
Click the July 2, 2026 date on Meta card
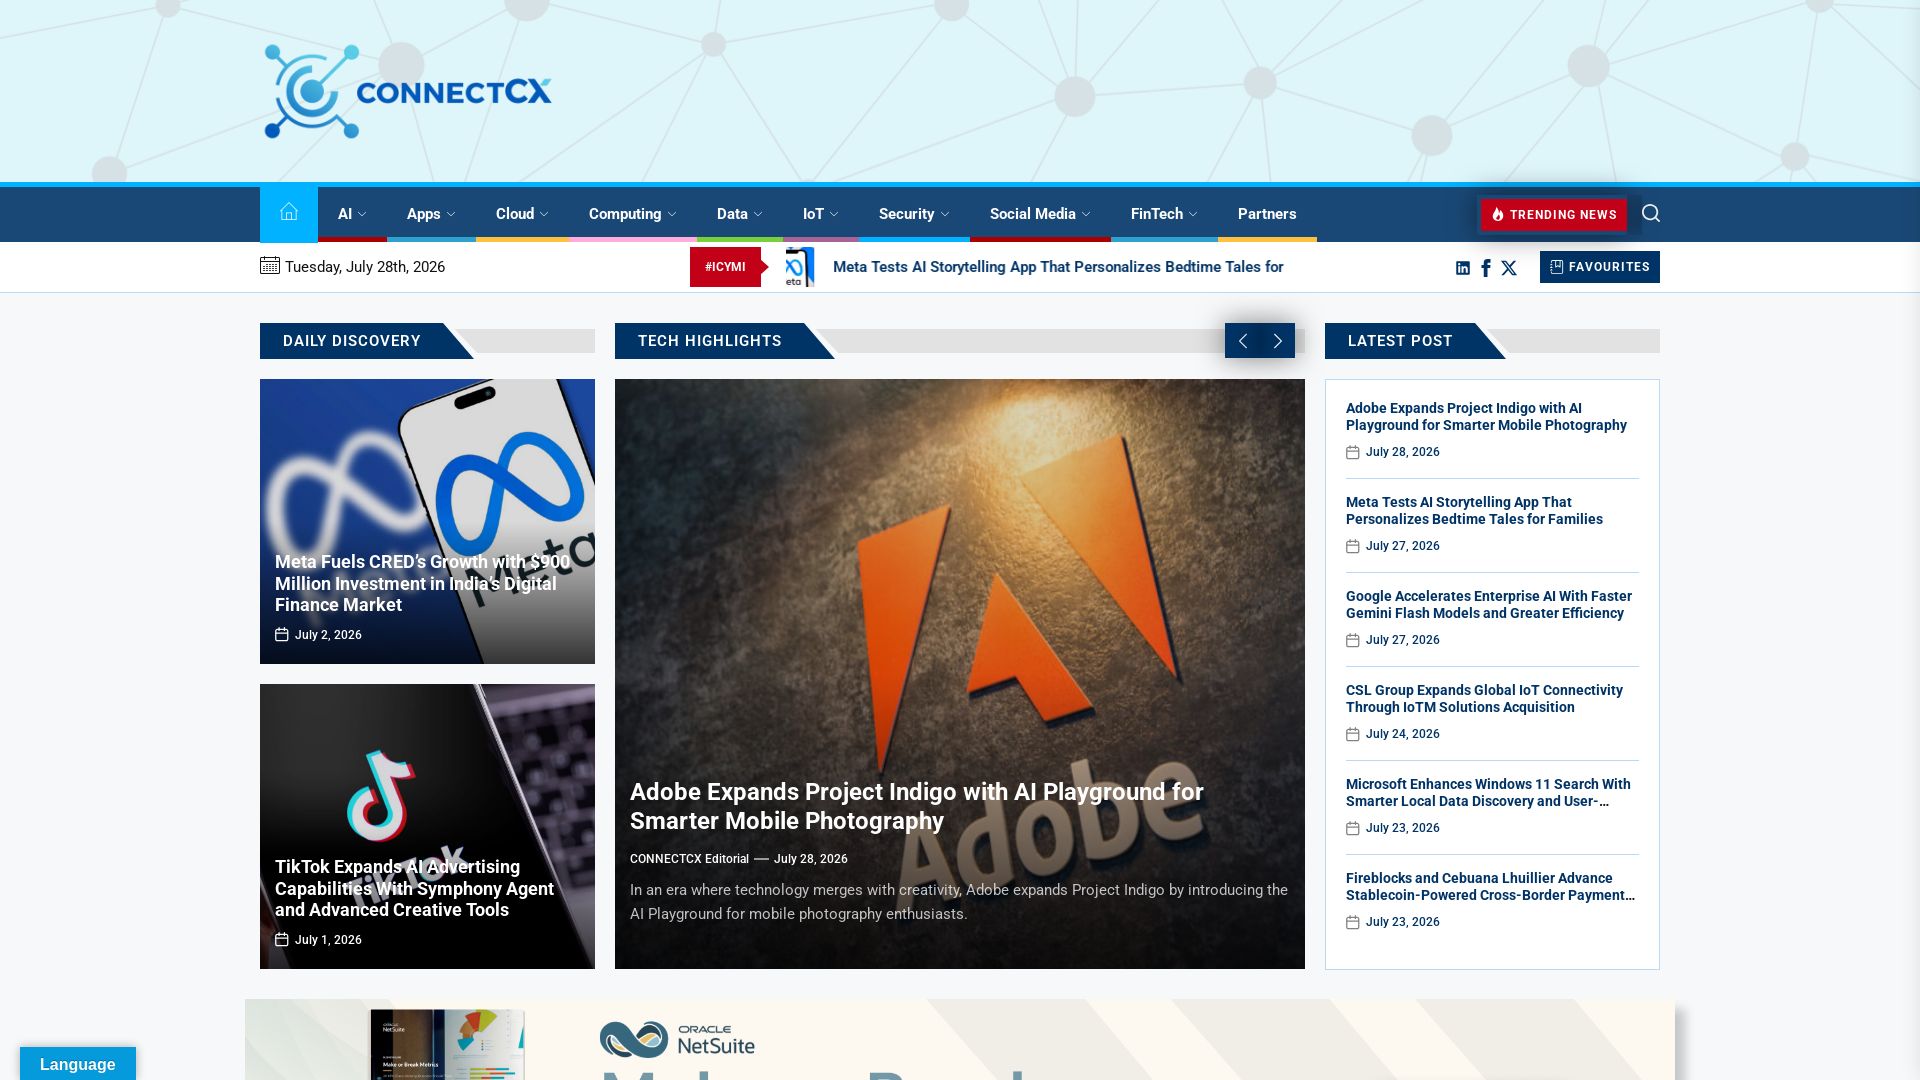tap(328, 635)
